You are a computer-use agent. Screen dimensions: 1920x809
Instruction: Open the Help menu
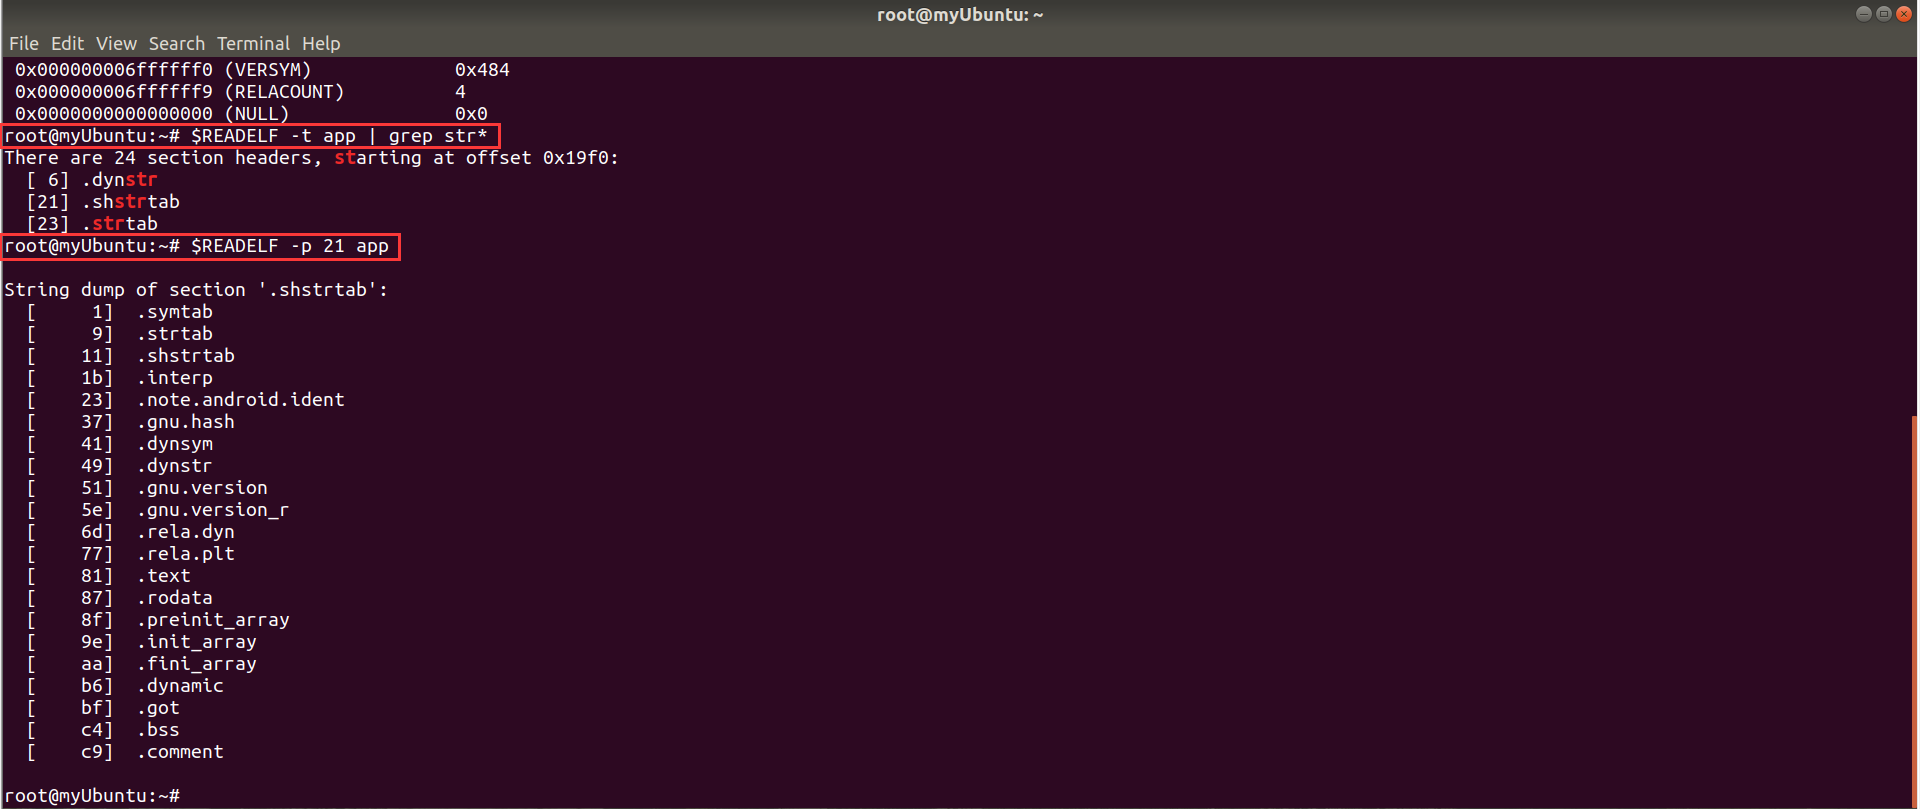pyautogui.click(x=321, y=44)
